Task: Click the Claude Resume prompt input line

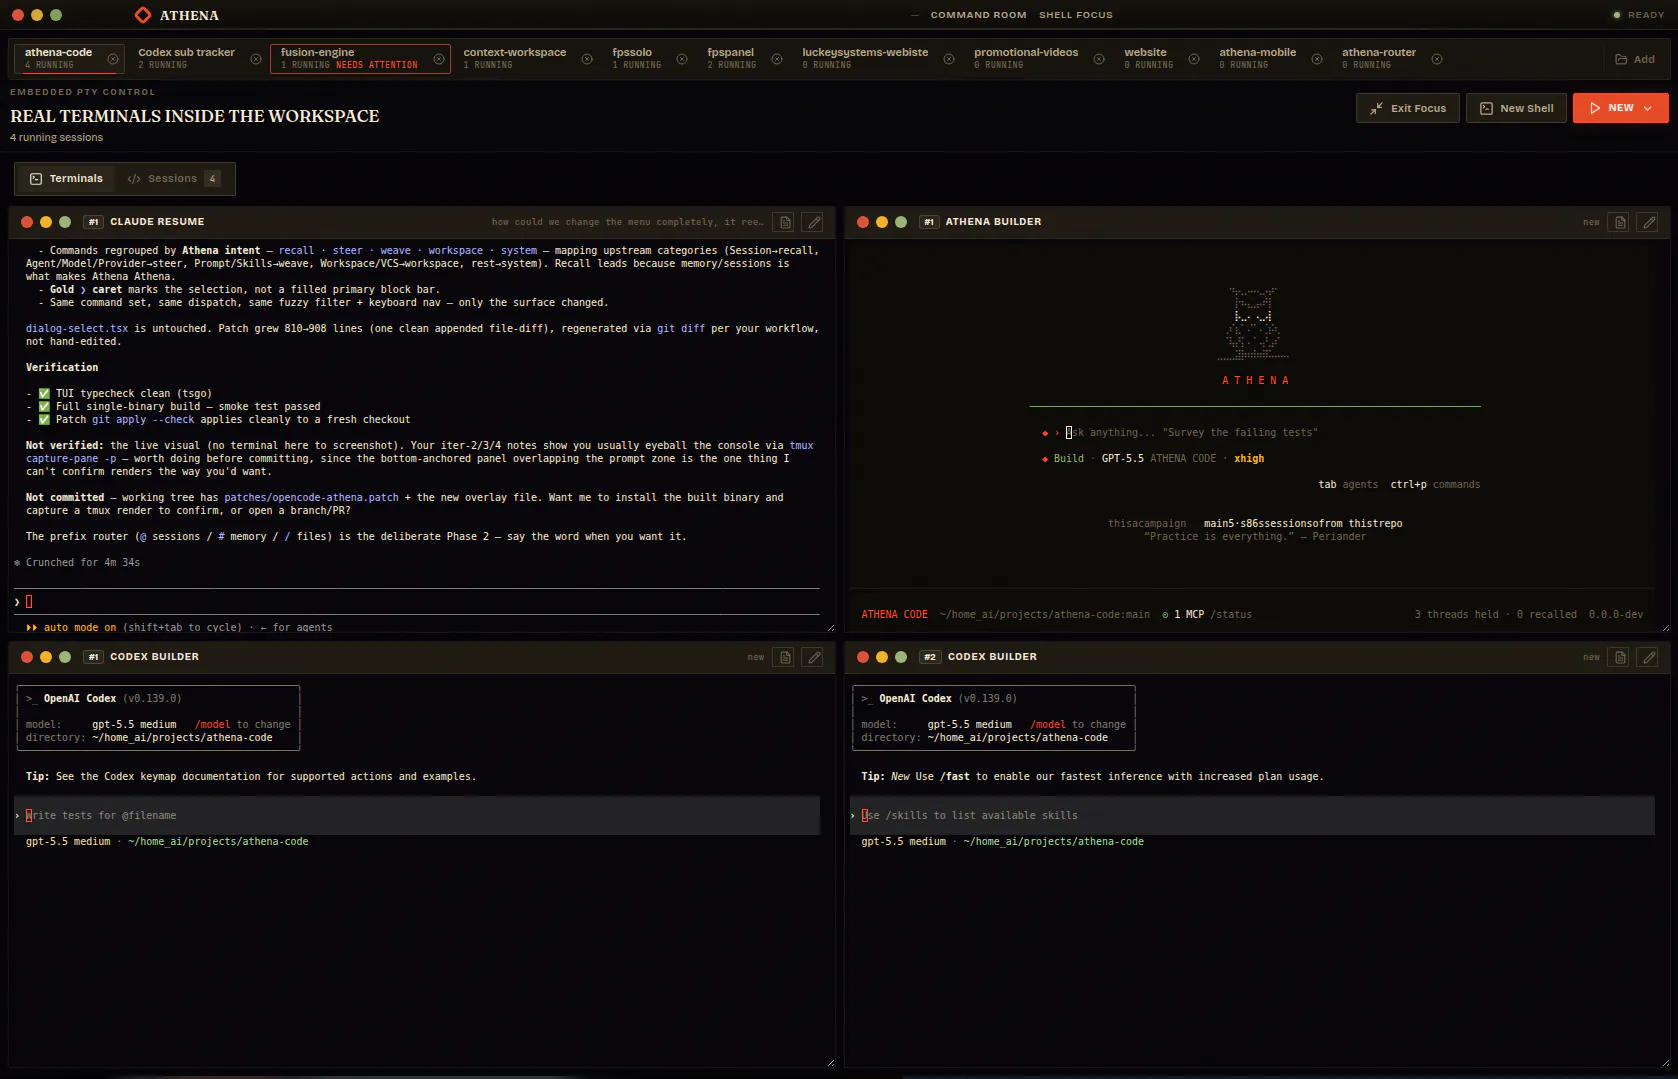Action: (x=418, y=602)
